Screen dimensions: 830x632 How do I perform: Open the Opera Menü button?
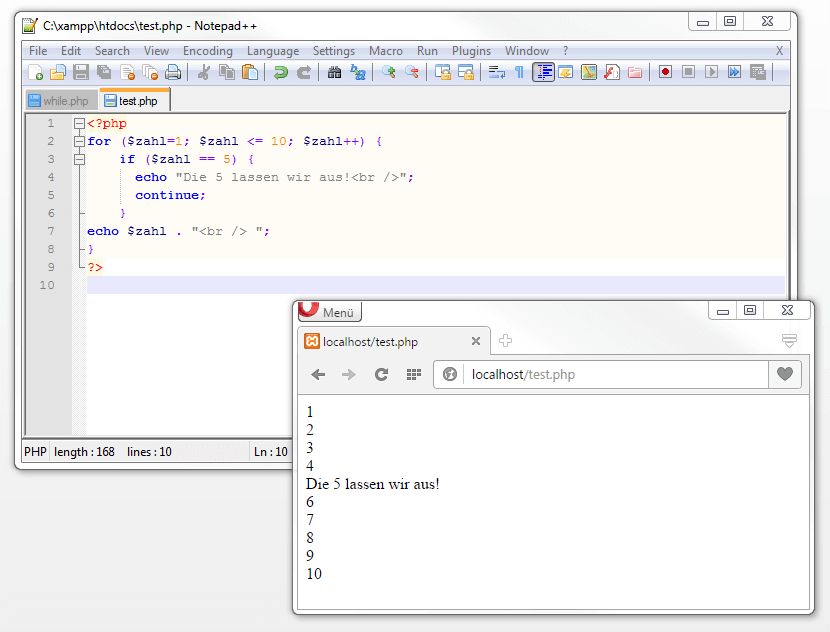click(330, 312)
